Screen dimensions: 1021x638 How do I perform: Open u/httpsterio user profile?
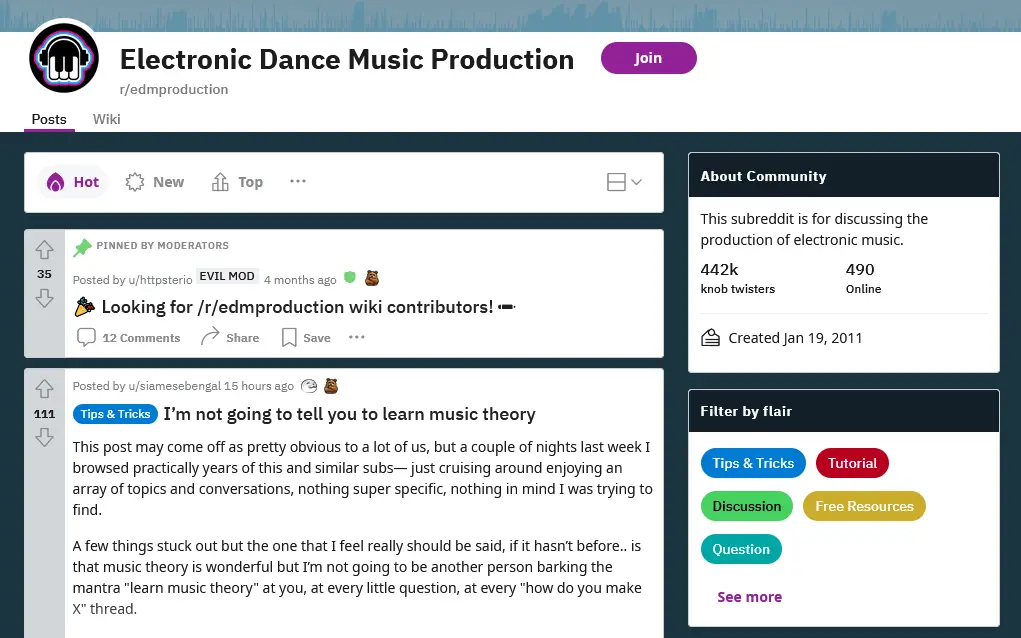point(160,280)
